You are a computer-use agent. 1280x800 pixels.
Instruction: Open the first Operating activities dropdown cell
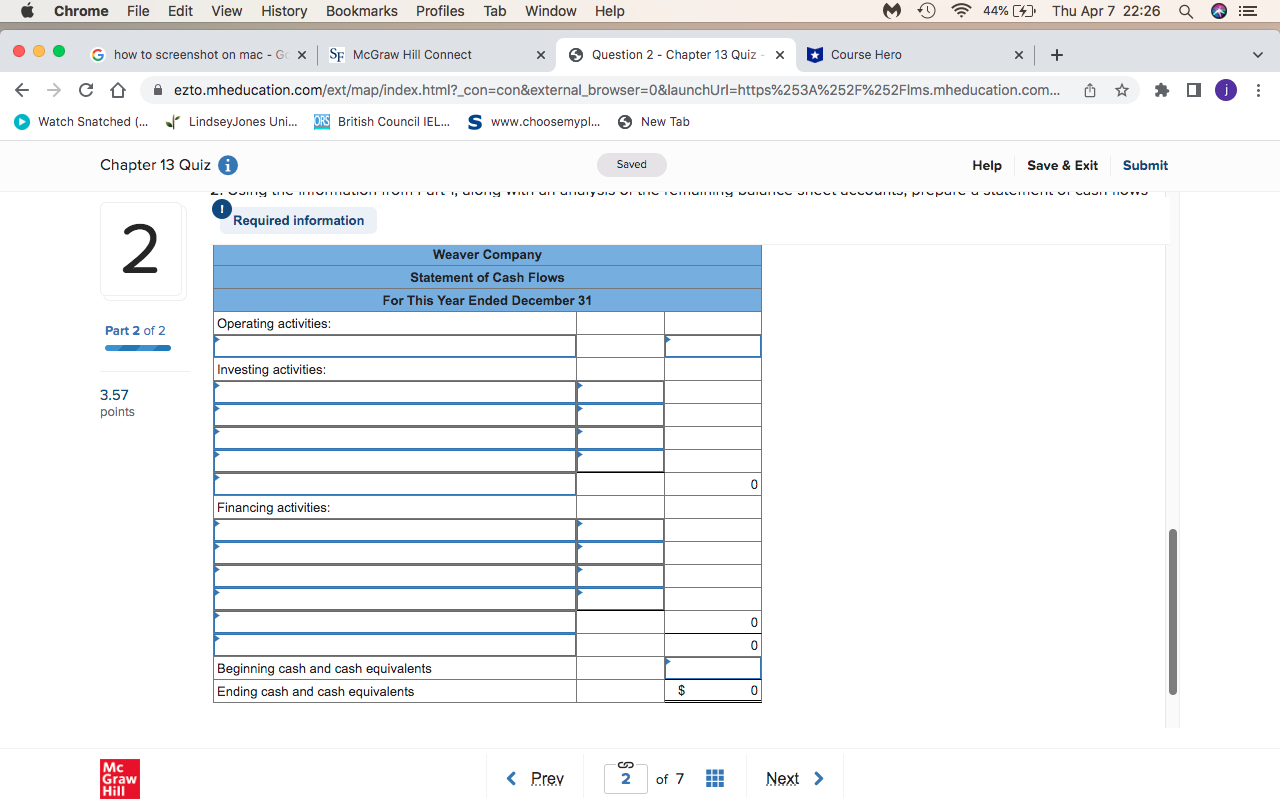tap(394, 345)
